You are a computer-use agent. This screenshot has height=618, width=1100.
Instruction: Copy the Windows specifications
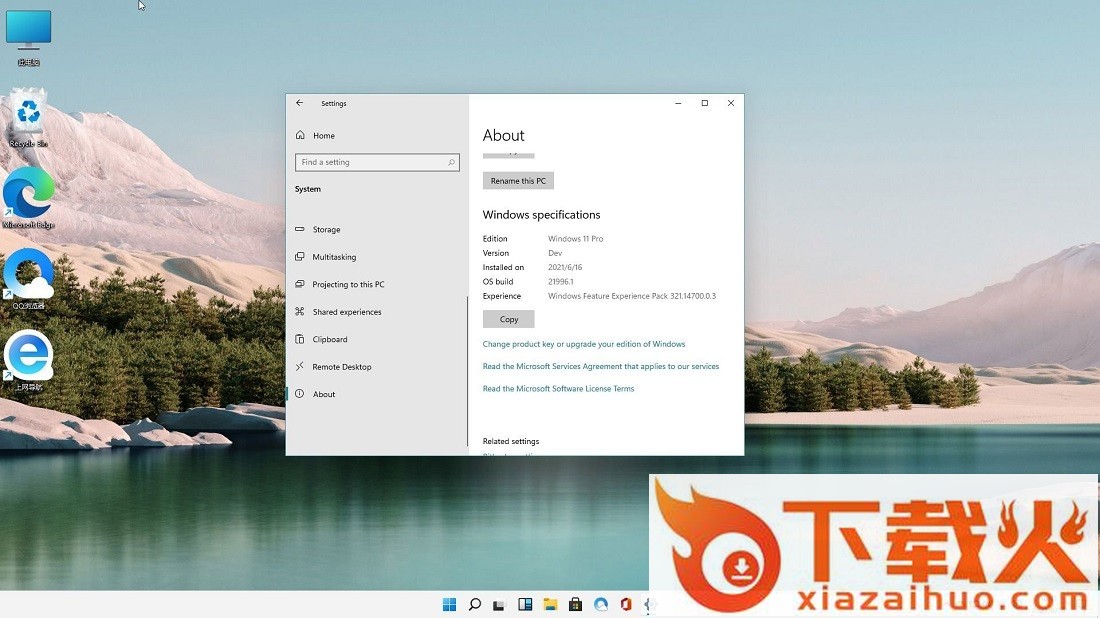[509, 319]
